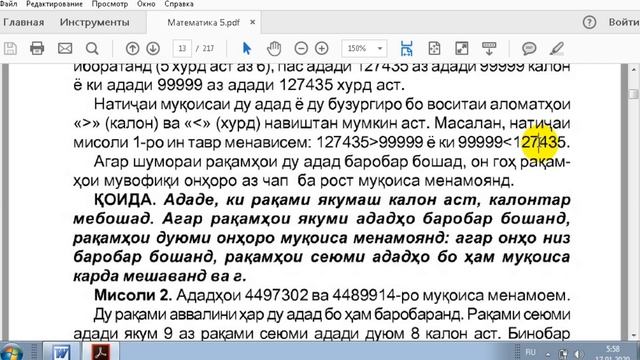640x360 pixels.
Task: Click the page number field showing 13
Action: point(182,49)
